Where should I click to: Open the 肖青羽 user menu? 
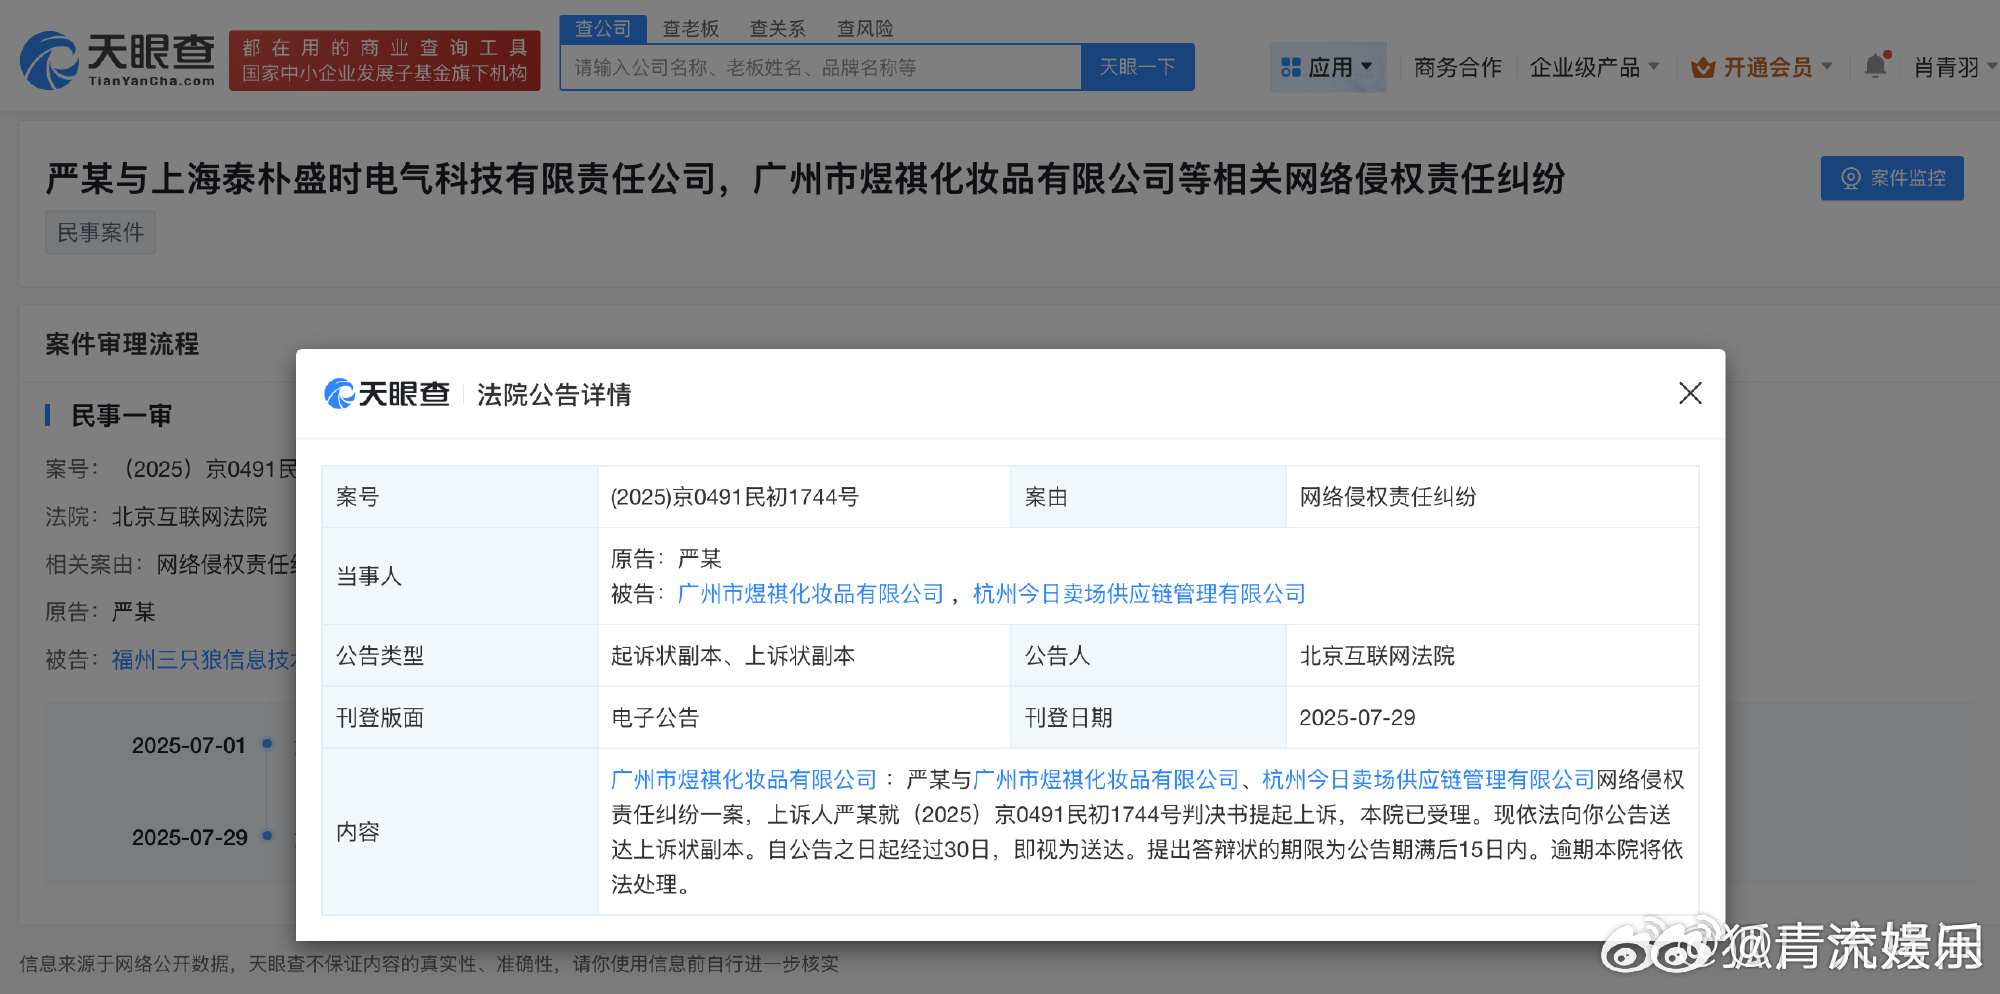1953,67
